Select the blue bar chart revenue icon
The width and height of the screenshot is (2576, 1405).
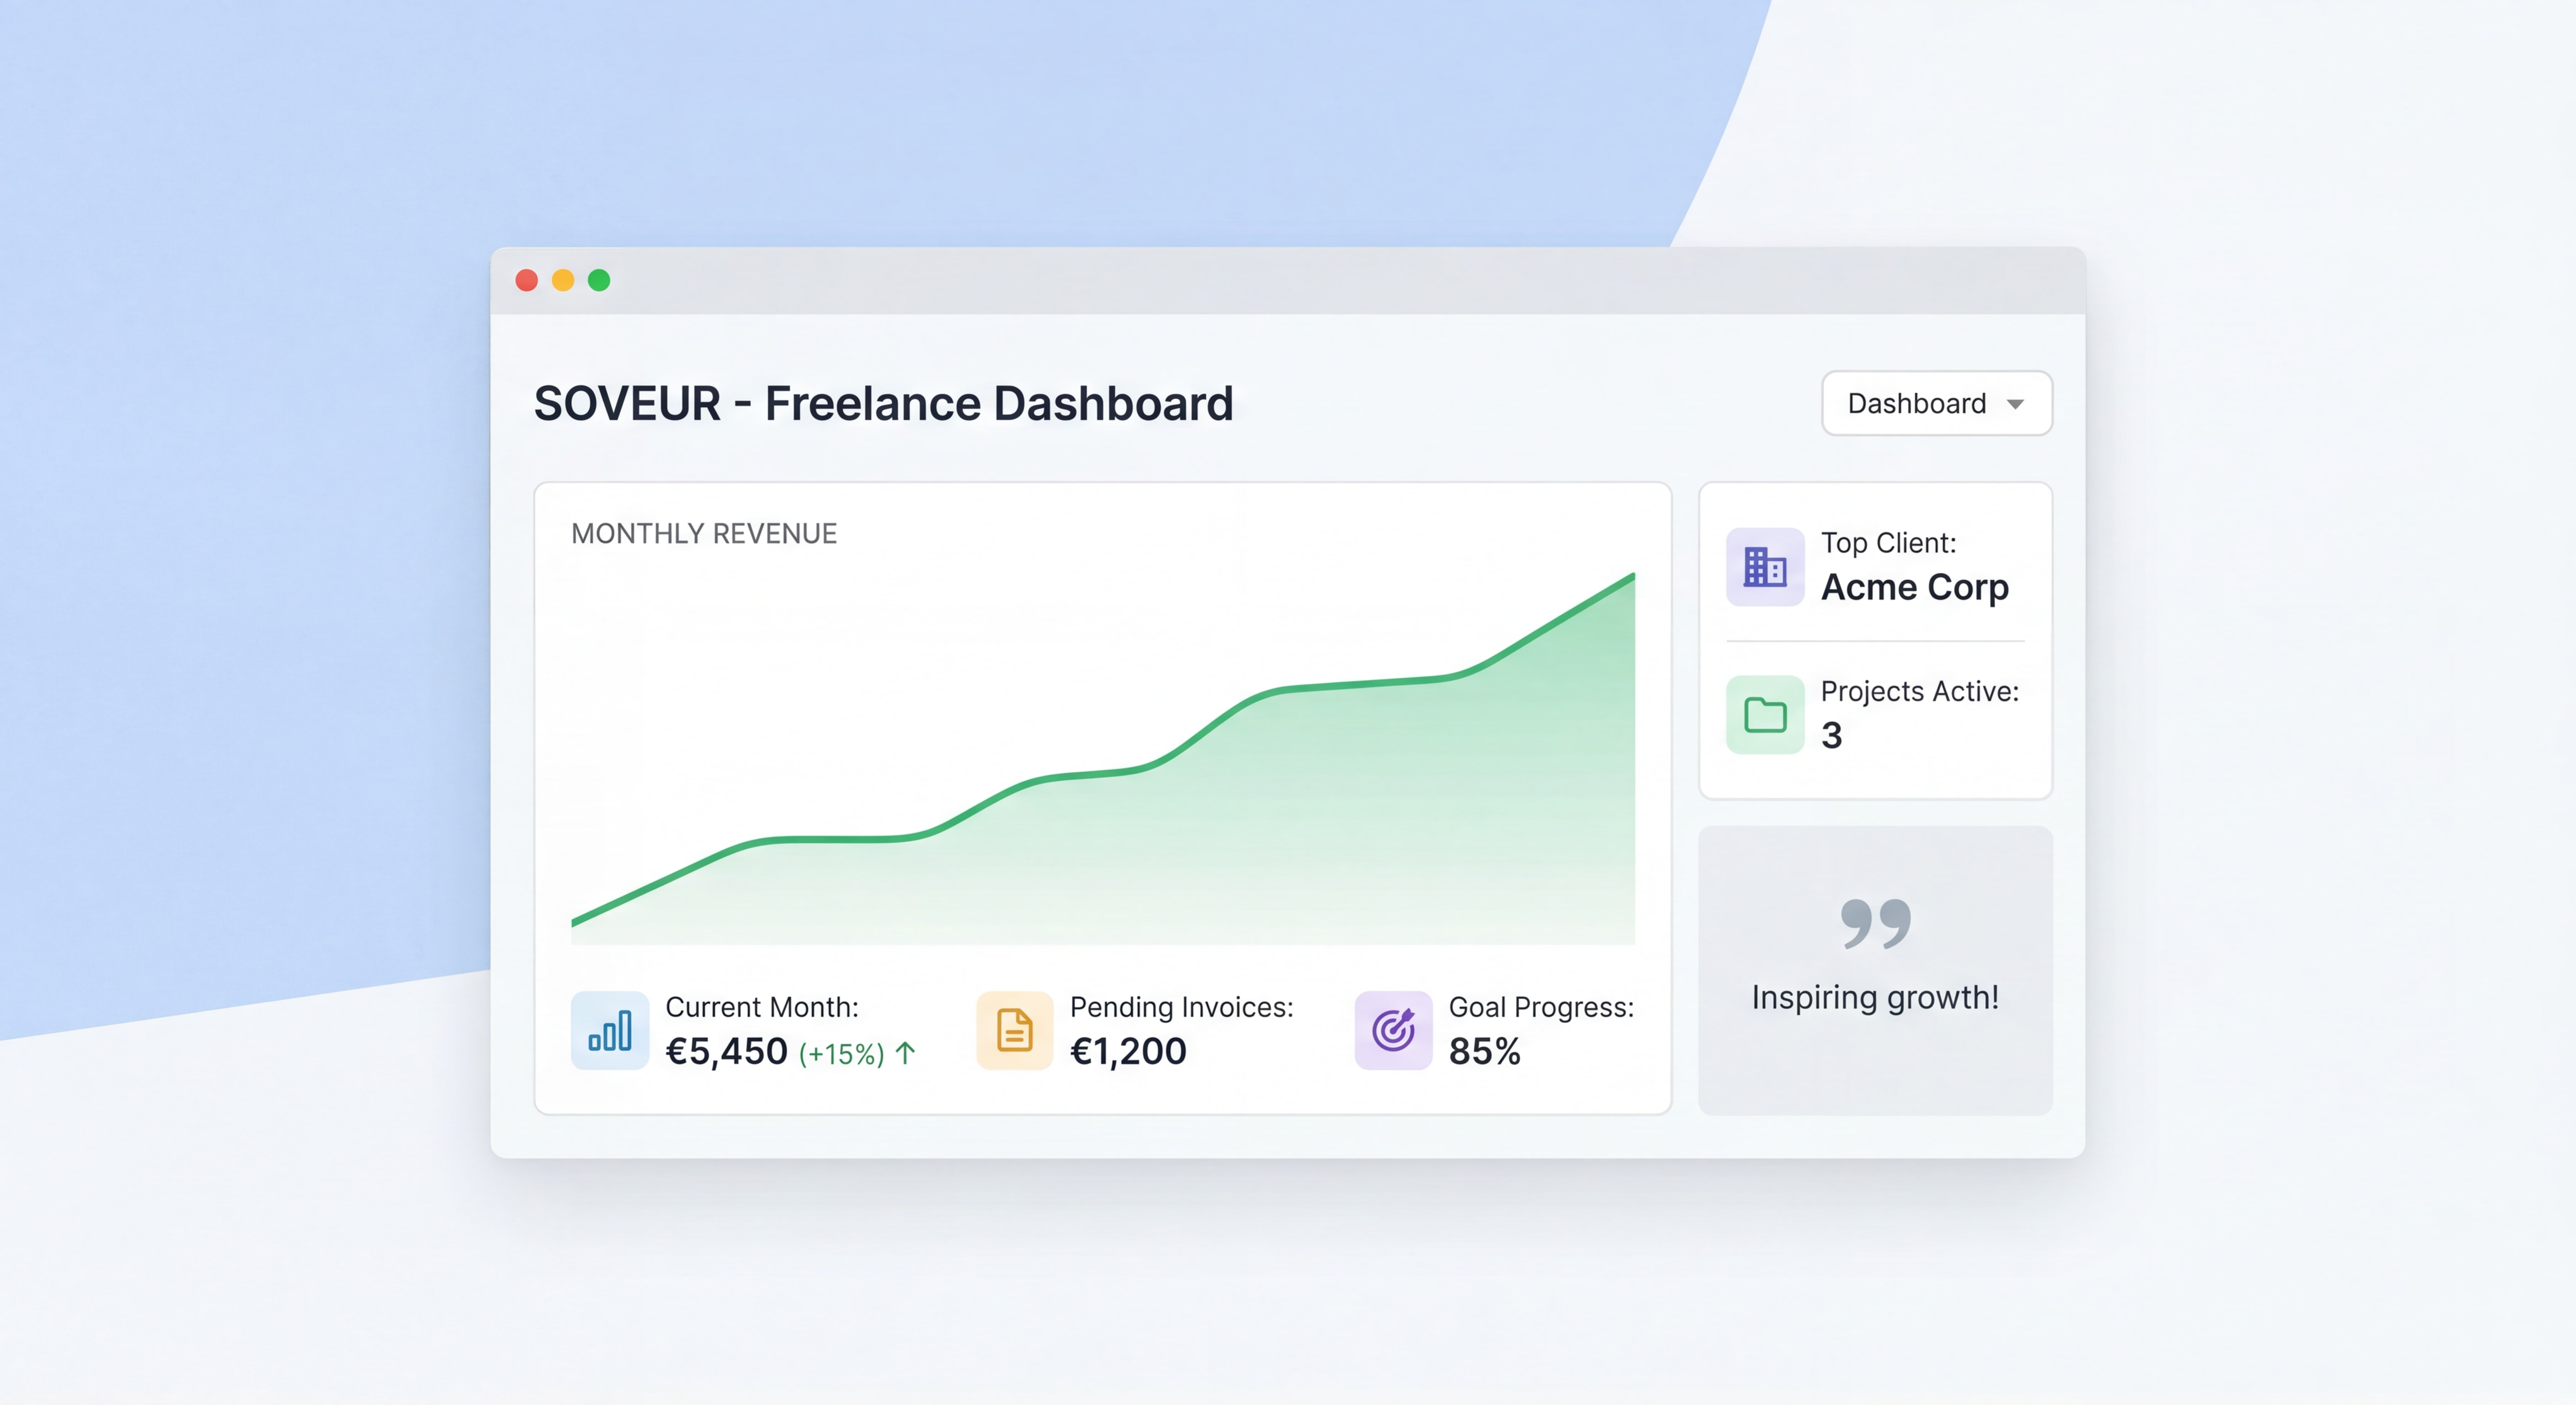click(x=610, y=1030)
